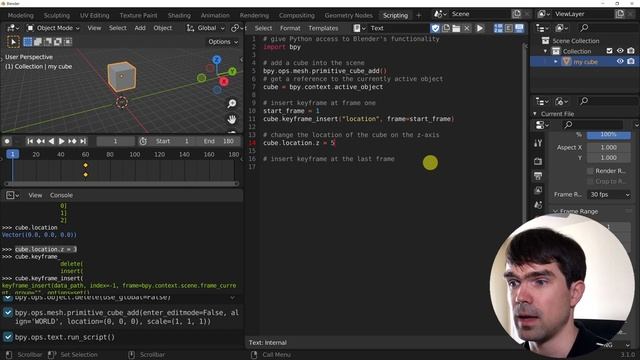640x360 pixels.
Task: Add a new workspace with plus button
Action: click(x=418, y=16)
